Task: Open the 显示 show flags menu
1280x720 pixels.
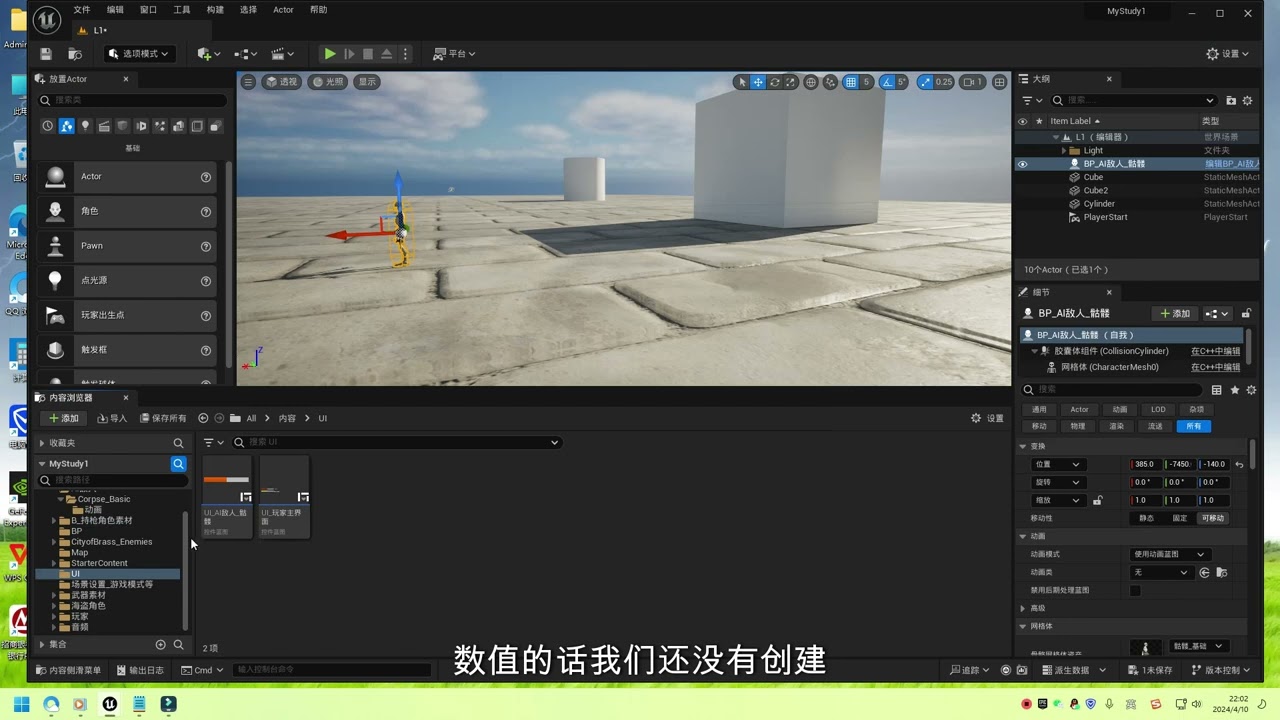Action: tap(367, 82)
